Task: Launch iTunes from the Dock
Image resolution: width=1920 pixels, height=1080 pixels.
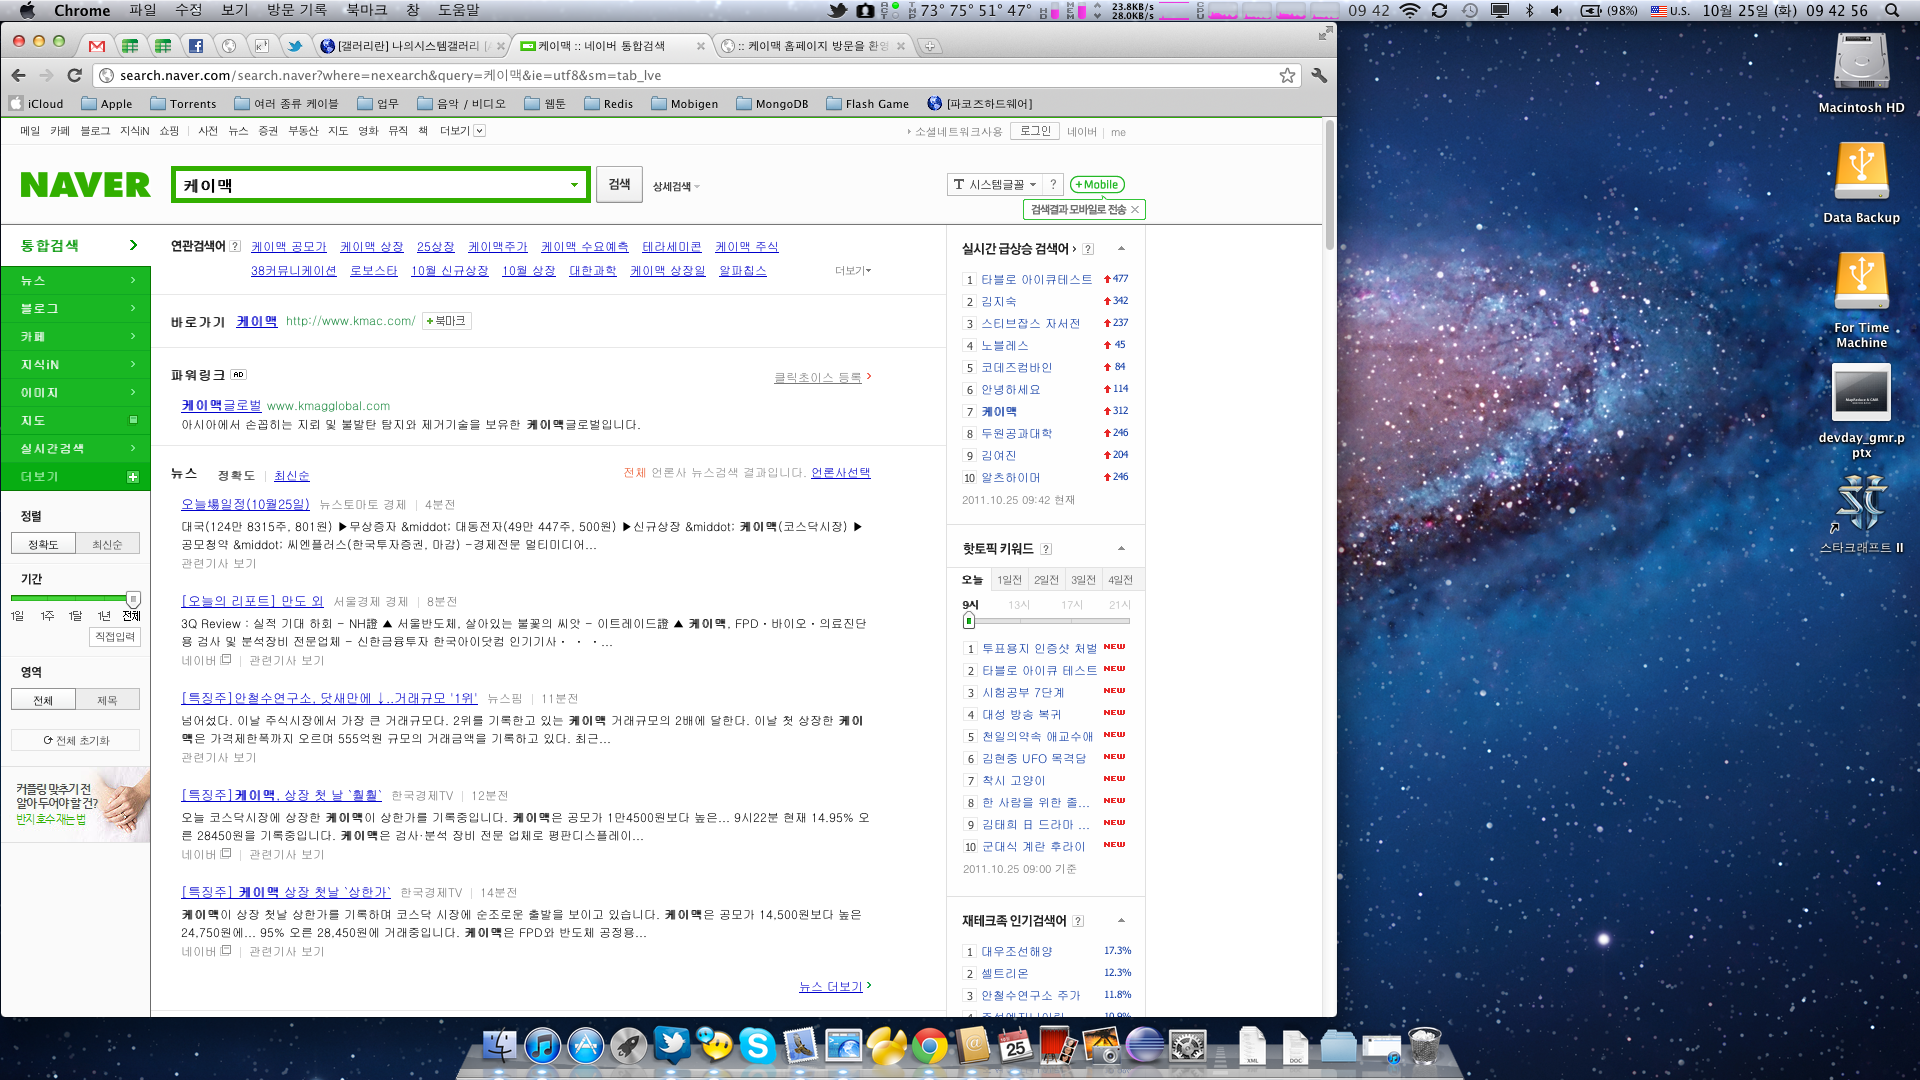Action: click(542, 1046)
